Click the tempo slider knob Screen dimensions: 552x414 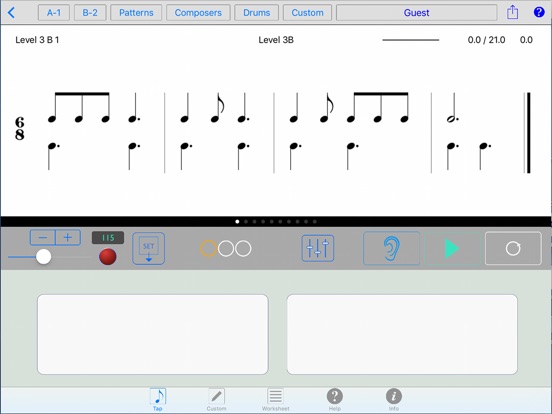44,257
